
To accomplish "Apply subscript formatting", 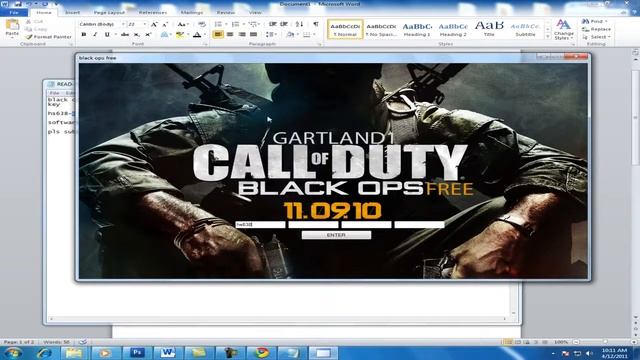I will (137, 35).
